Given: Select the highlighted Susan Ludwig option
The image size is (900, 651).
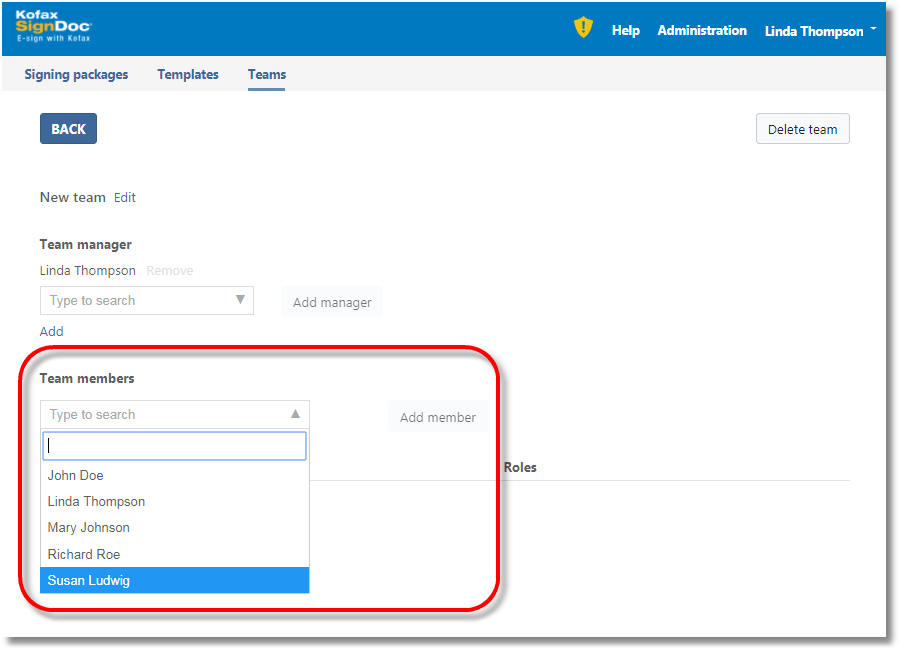Looking at the screenshot, I should pyautogui.click(x=89, y=581).
